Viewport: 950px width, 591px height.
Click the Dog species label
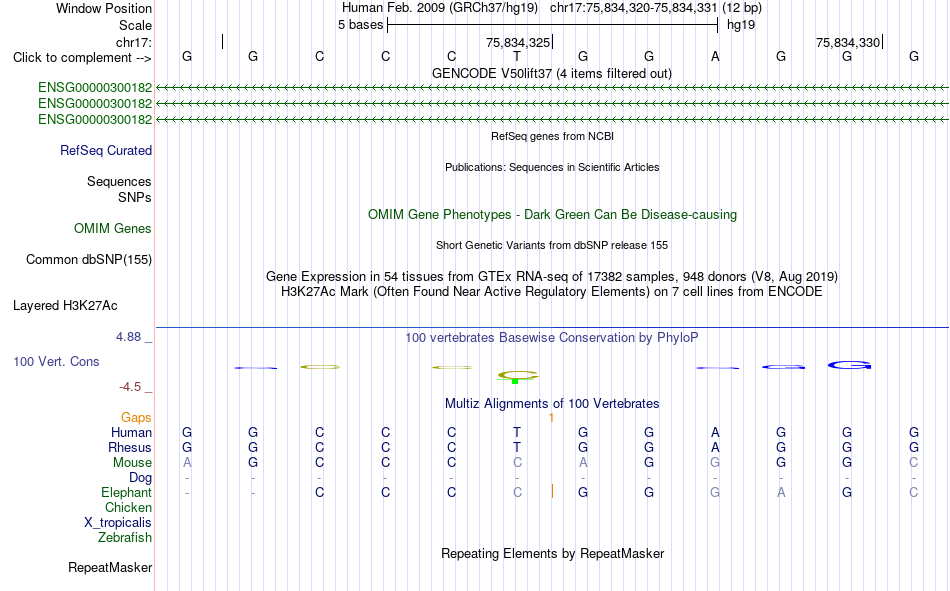pos(140,478)
